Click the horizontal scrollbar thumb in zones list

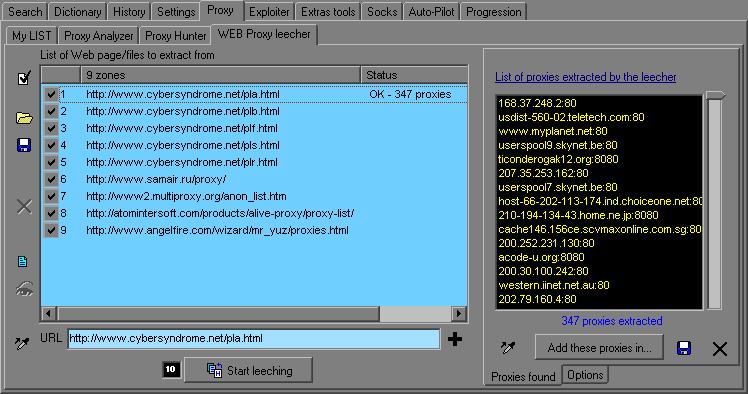point(218,313)
